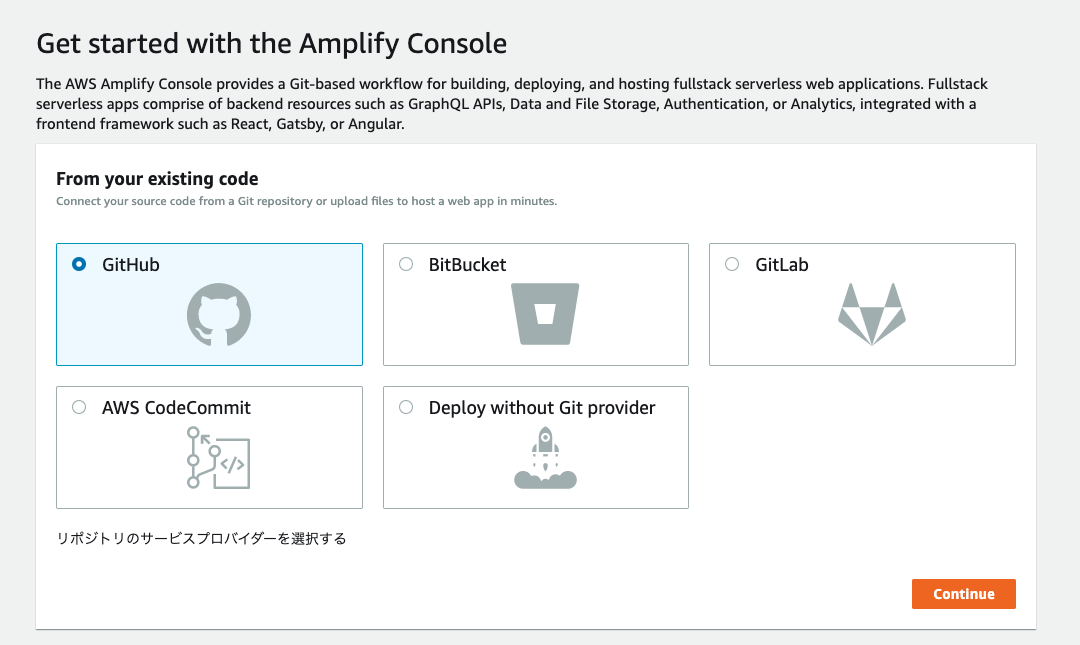The image size is (1080, 645).
Task: Pick the GitLab radio button
Action: 732,265
